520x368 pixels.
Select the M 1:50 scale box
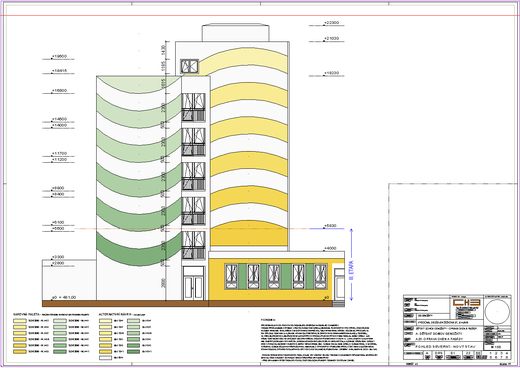[x=496, y=347]
